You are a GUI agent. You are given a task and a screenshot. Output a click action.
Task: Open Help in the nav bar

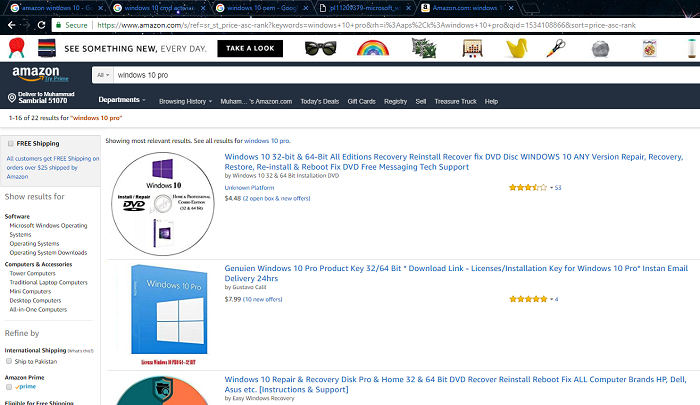point(491,101)
